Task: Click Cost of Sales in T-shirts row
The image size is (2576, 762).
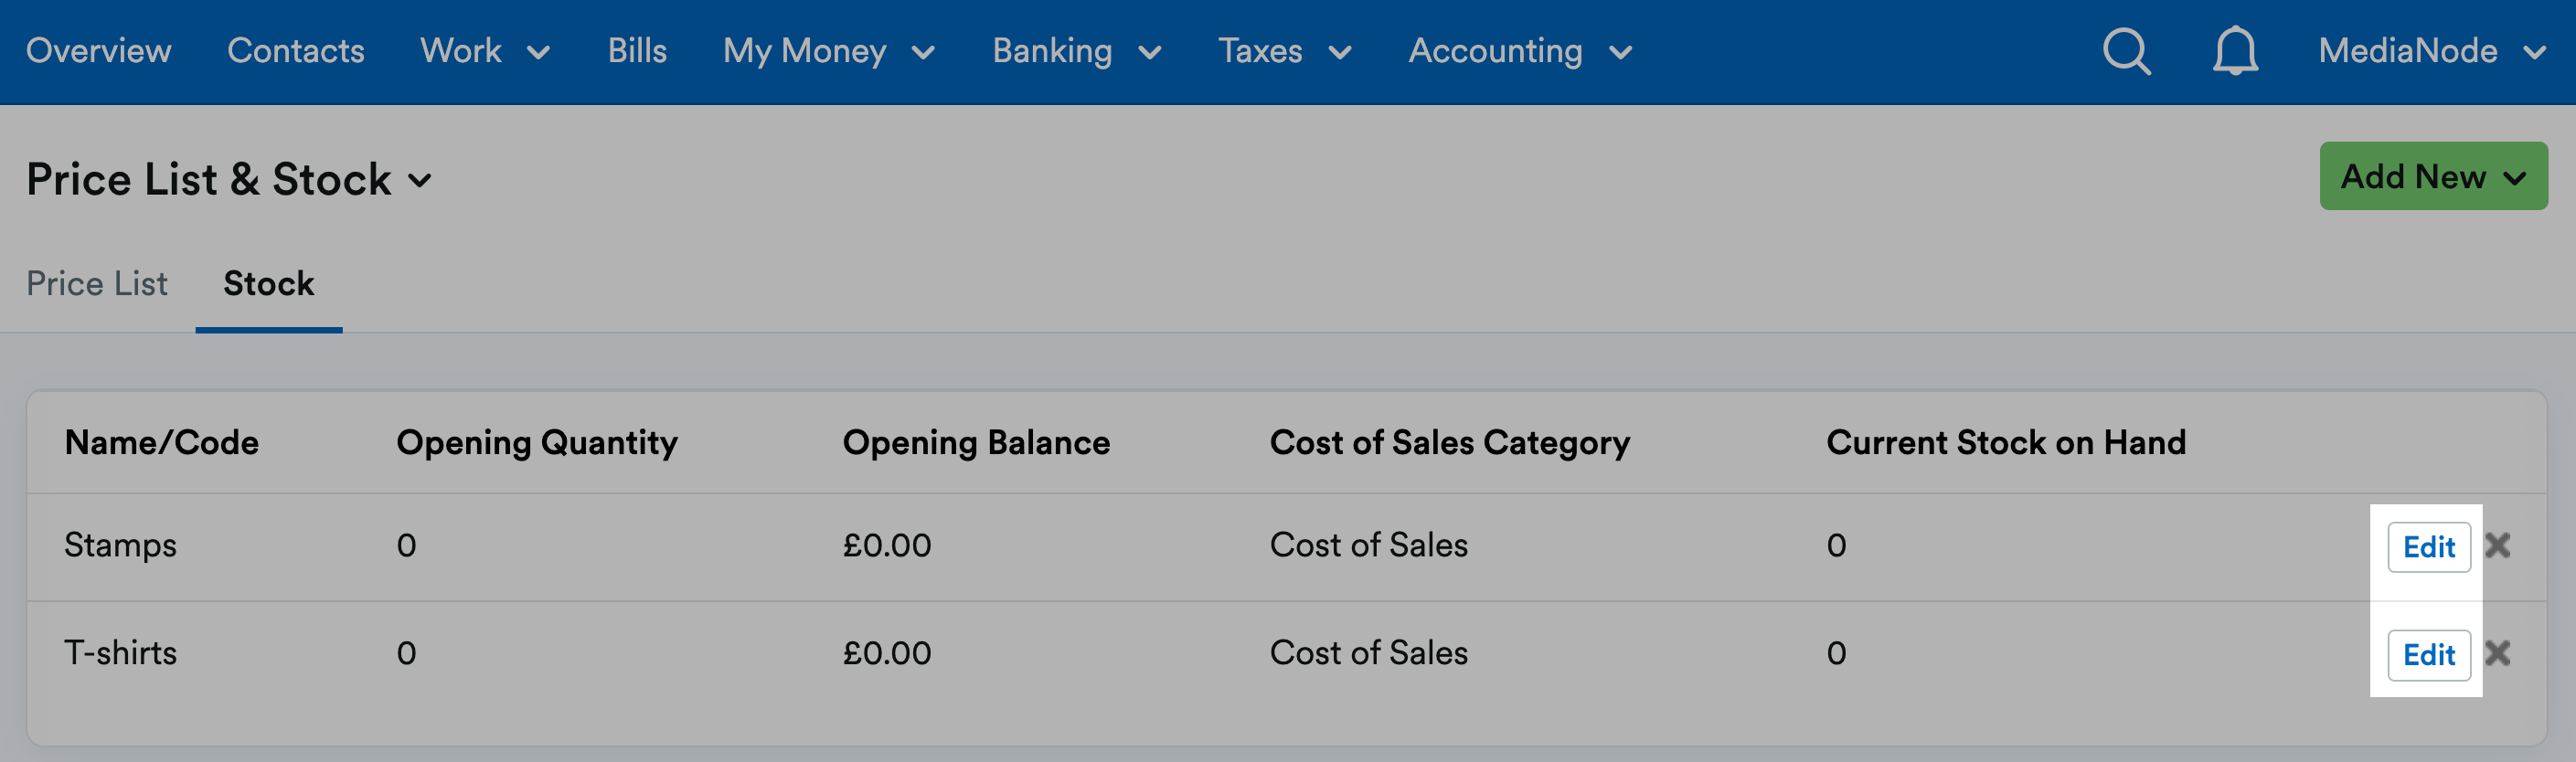Action: [1369, 653]
